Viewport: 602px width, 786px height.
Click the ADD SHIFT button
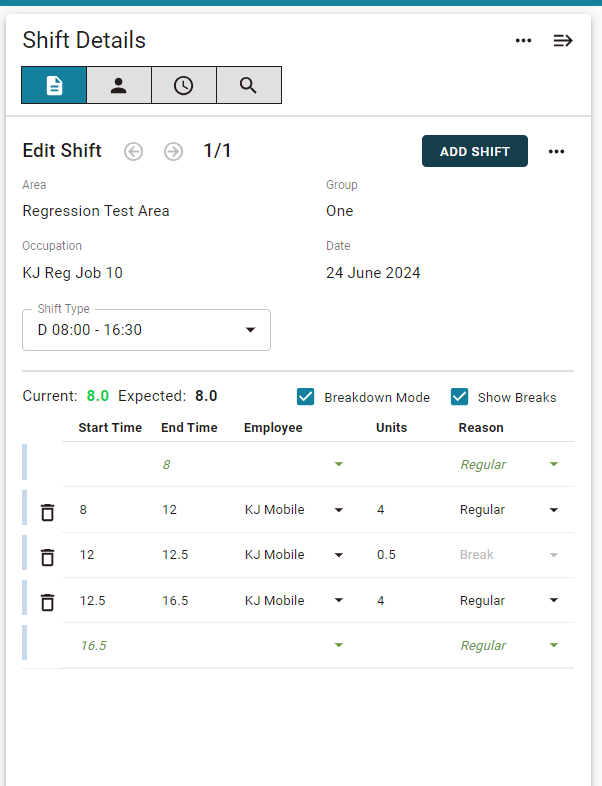point(475,151)
